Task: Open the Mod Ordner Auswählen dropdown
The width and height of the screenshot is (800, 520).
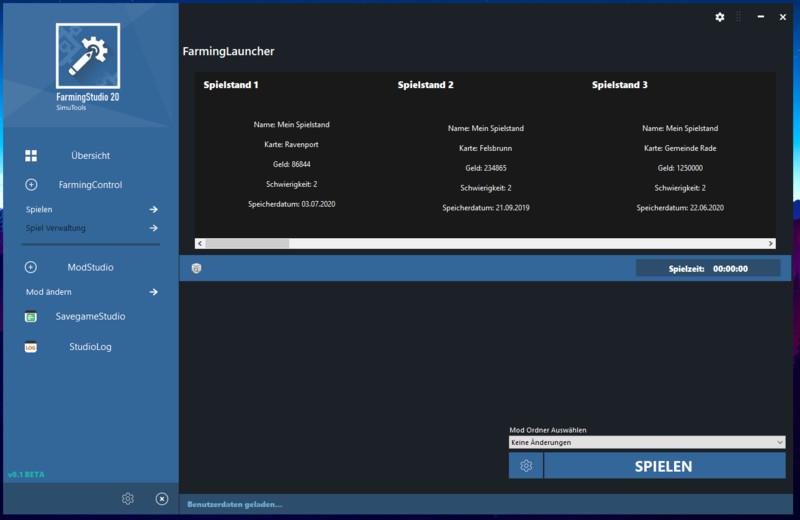Action: point(647,442)
